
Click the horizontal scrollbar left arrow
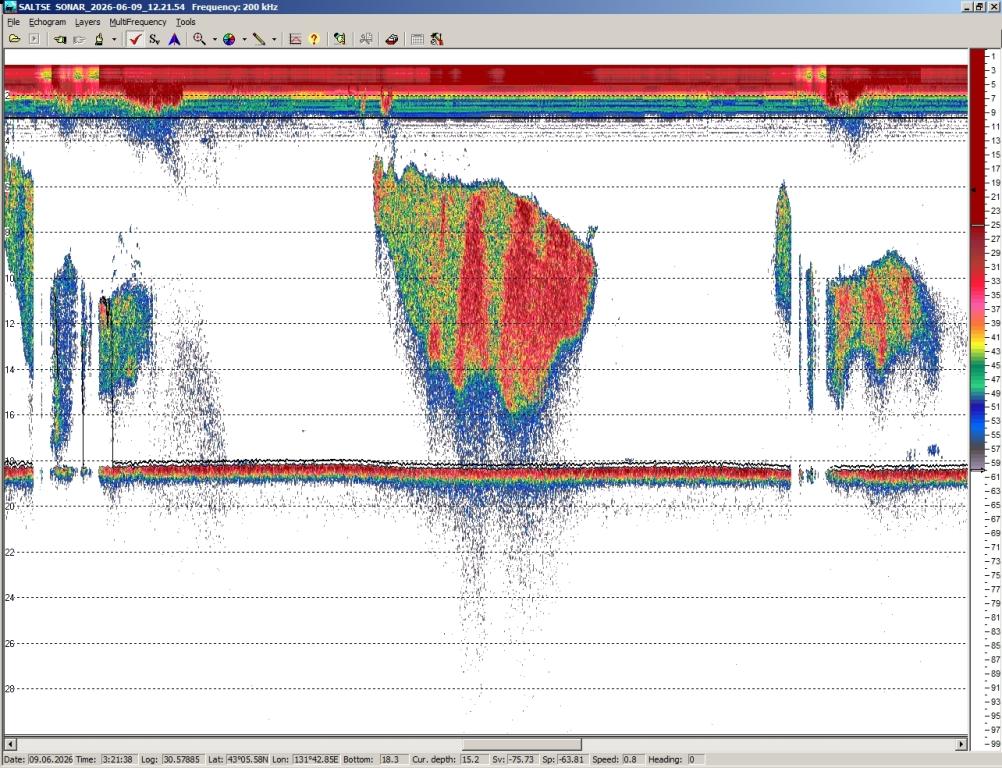coord(10,744)
